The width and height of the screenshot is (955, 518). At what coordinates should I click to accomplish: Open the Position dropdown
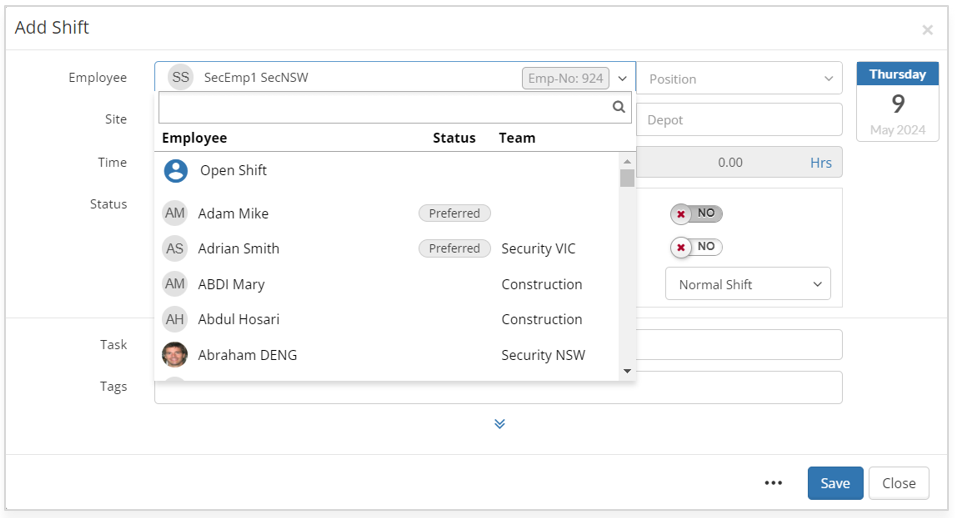(x=742, y=79)
